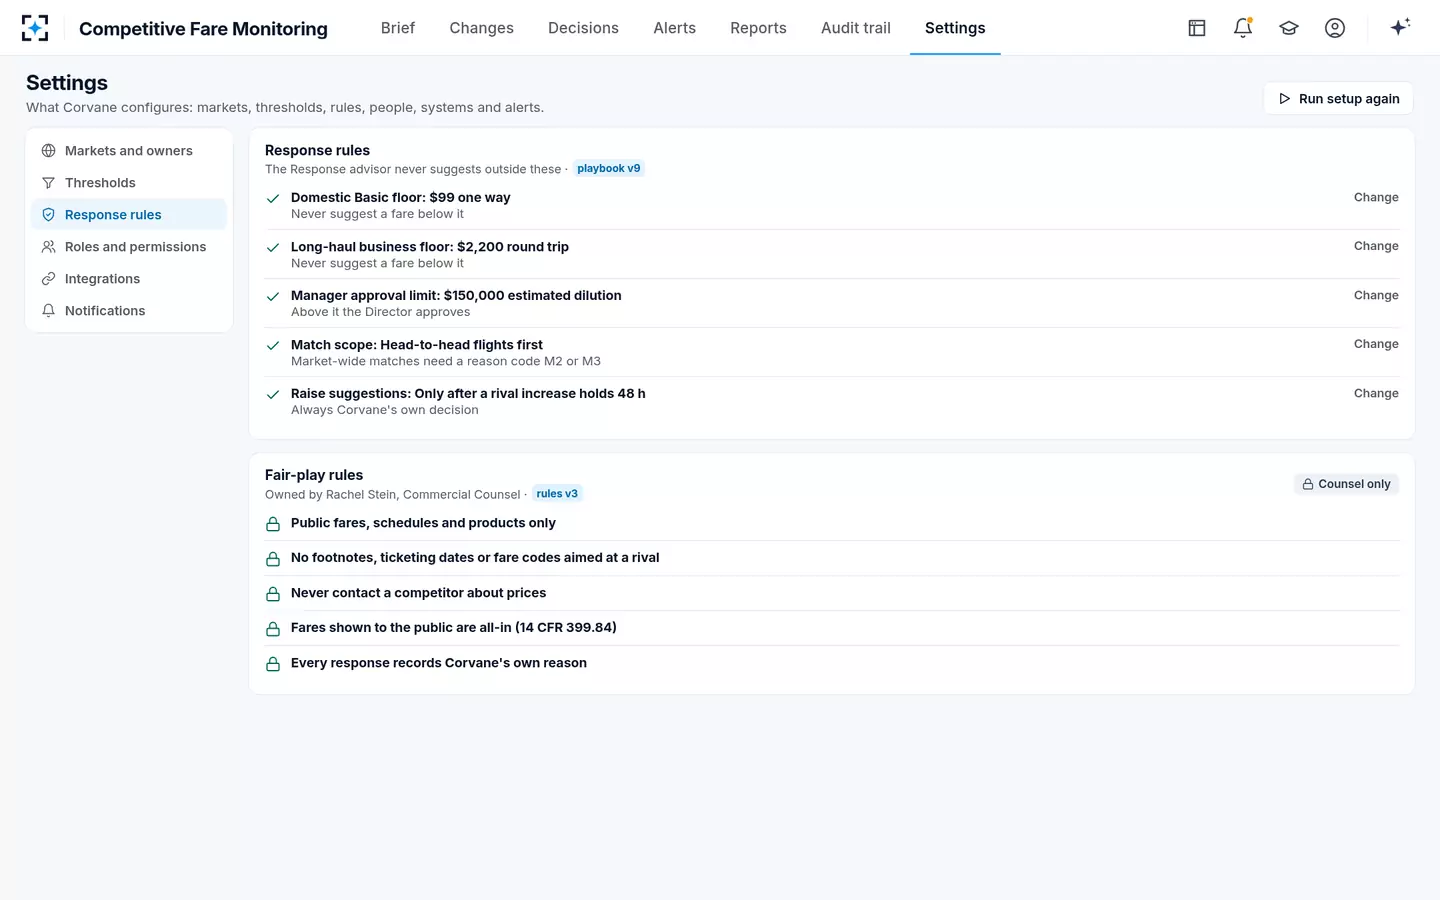Open the notifications bell in header
The width and height of the screenshot is (1440, 900).
tap(1243, 28)
